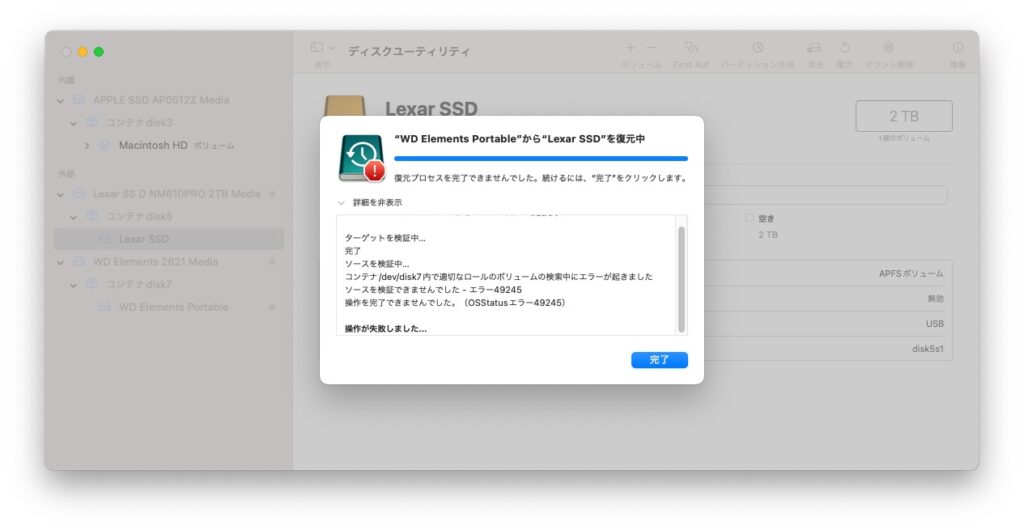Click the ソースを検証できませんでした error line
The image size is (1024, 530).
(433, 290)
